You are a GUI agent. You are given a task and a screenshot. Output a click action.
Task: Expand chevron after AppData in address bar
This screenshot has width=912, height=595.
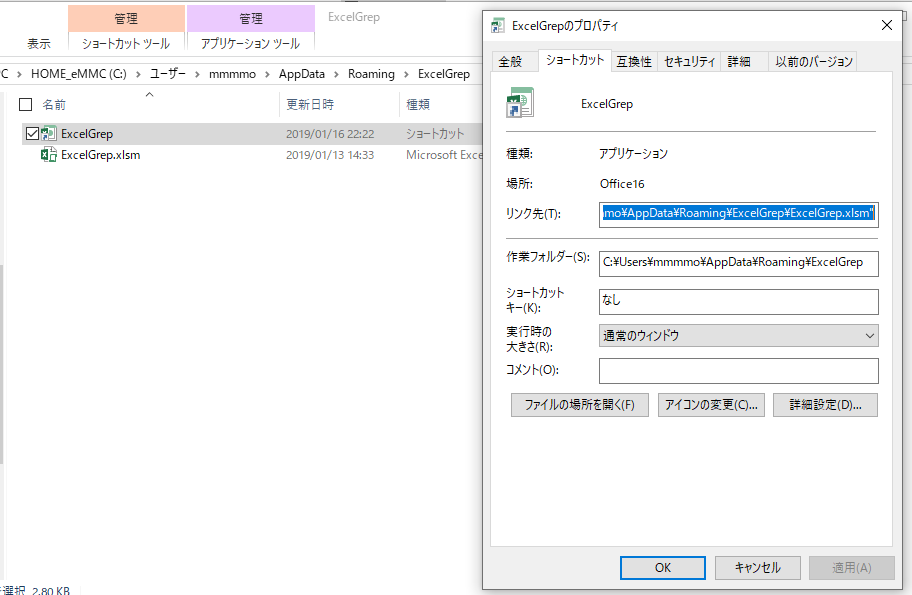pos(336,74)
